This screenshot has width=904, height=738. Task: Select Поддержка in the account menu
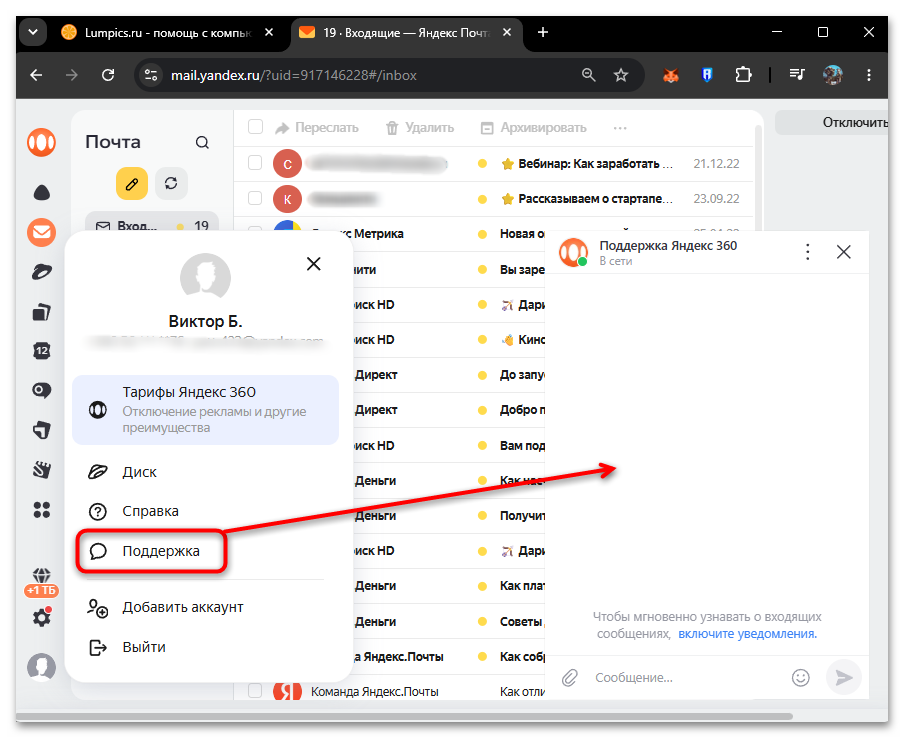[151, 551]
